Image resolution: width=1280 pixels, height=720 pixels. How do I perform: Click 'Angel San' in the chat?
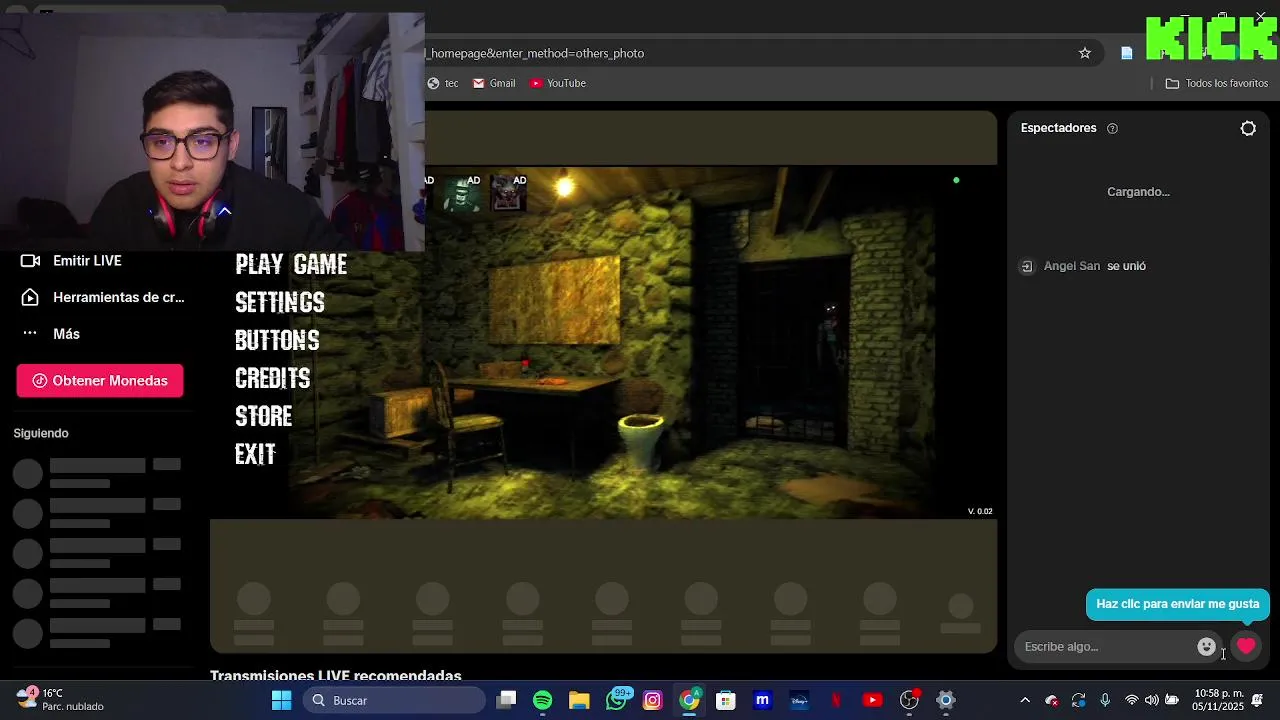pyautogui.click(x=1072, y=266)
